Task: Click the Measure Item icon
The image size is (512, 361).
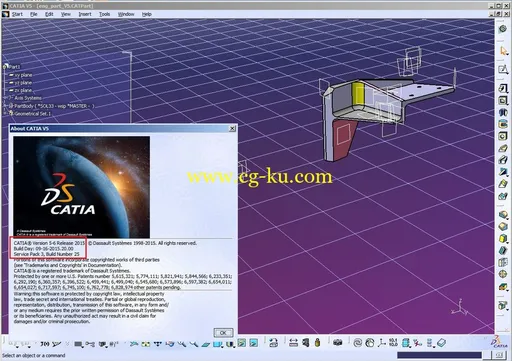Action: (305, 343)
